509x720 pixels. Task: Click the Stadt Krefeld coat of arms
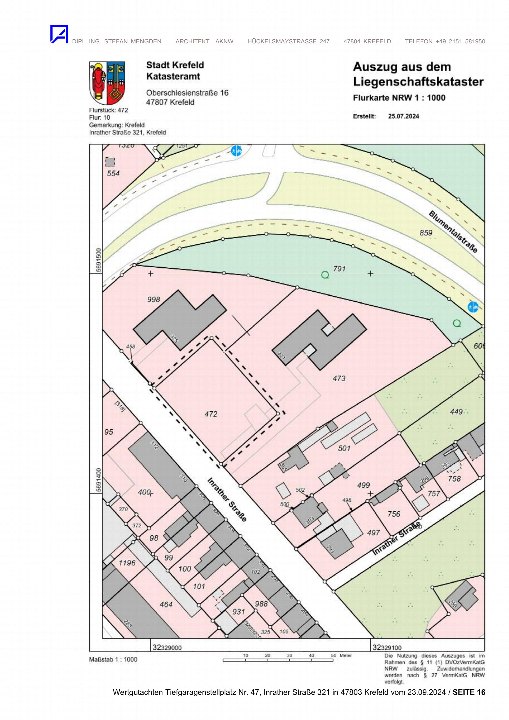coord(108,83)
